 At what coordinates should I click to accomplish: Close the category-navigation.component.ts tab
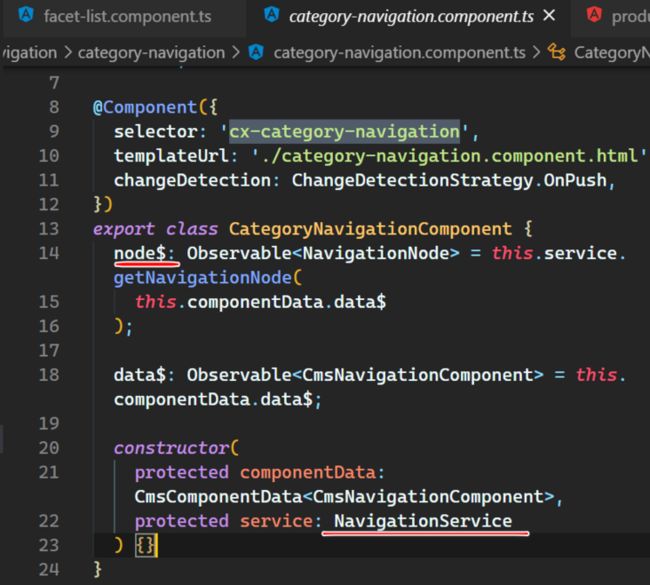[x=549, y=16]
